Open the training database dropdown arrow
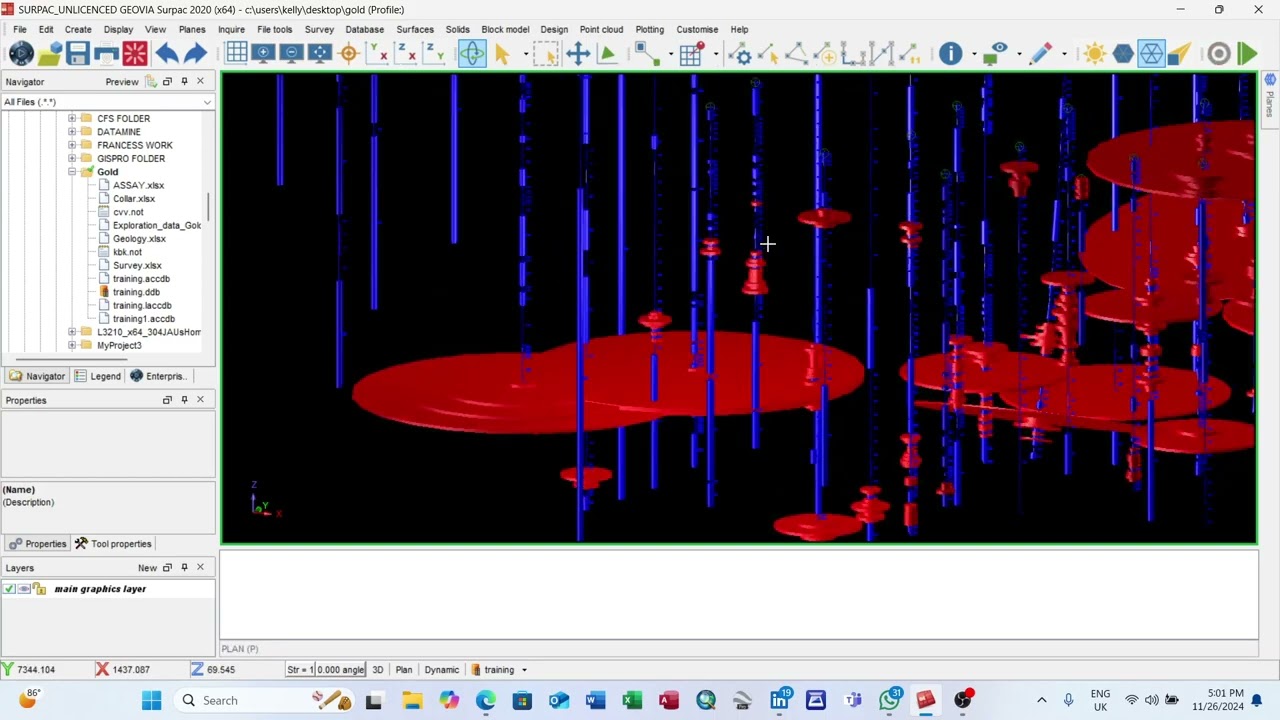Screen dimensions: 1280x720 tap(524, 670)
